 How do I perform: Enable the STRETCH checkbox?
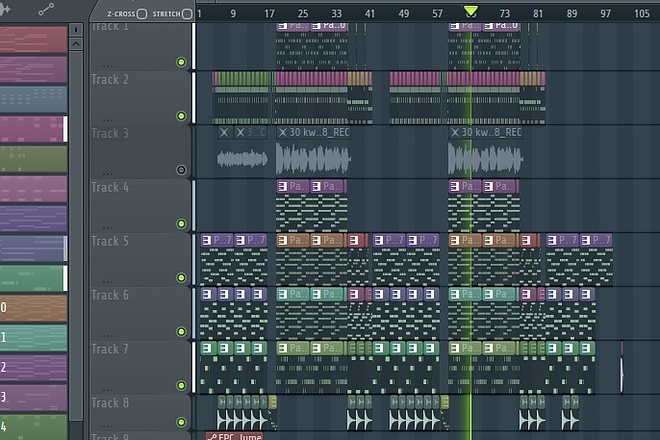[x=187, y=14]
